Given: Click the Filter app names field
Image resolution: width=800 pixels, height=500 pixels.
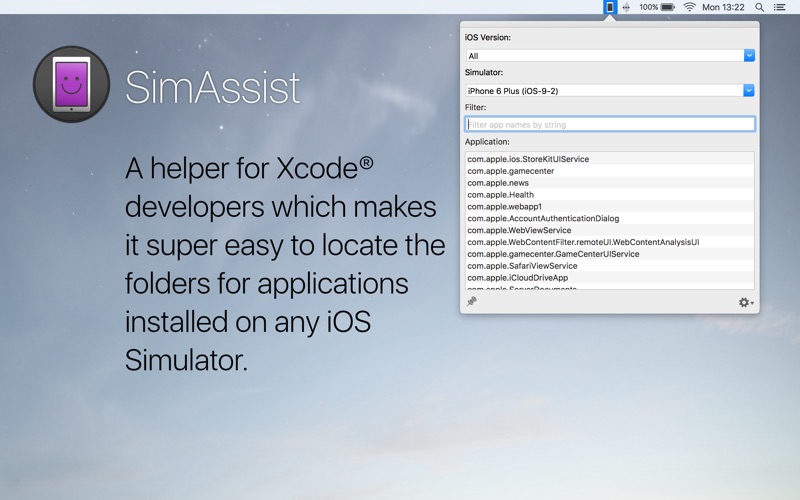Looking at the screenshot, I should [610, 124].
